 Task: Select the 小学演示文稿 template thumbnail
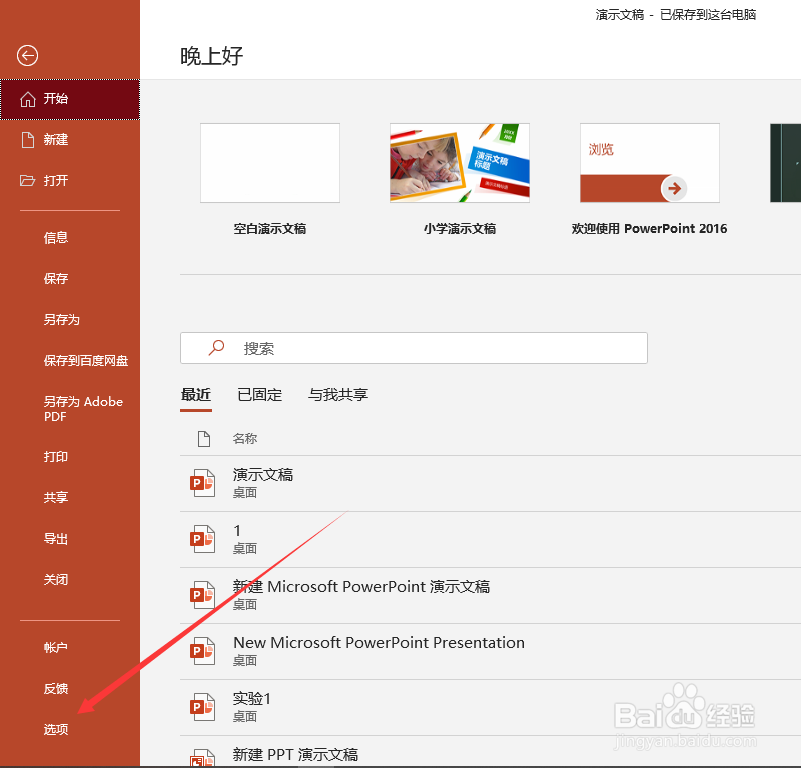pos(460,163)
